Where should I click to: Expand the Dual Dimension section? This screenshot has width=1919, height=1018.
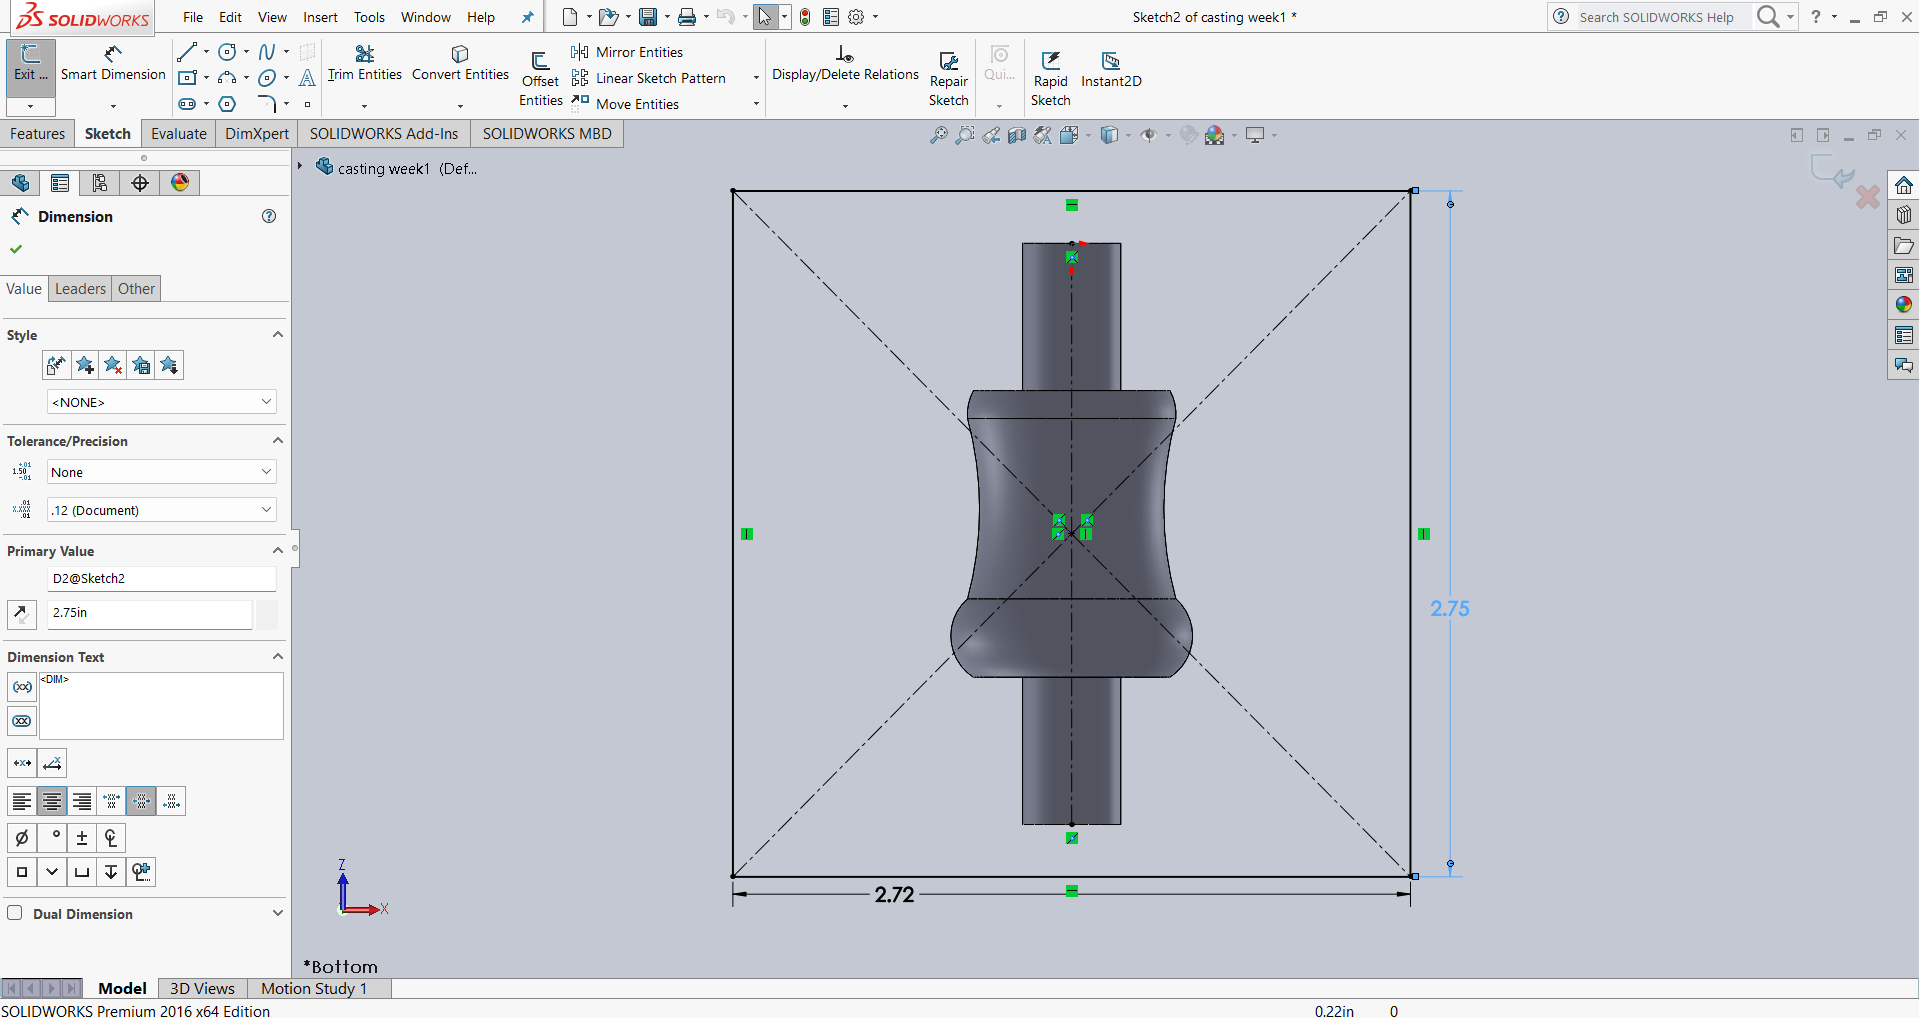[278, 913]
